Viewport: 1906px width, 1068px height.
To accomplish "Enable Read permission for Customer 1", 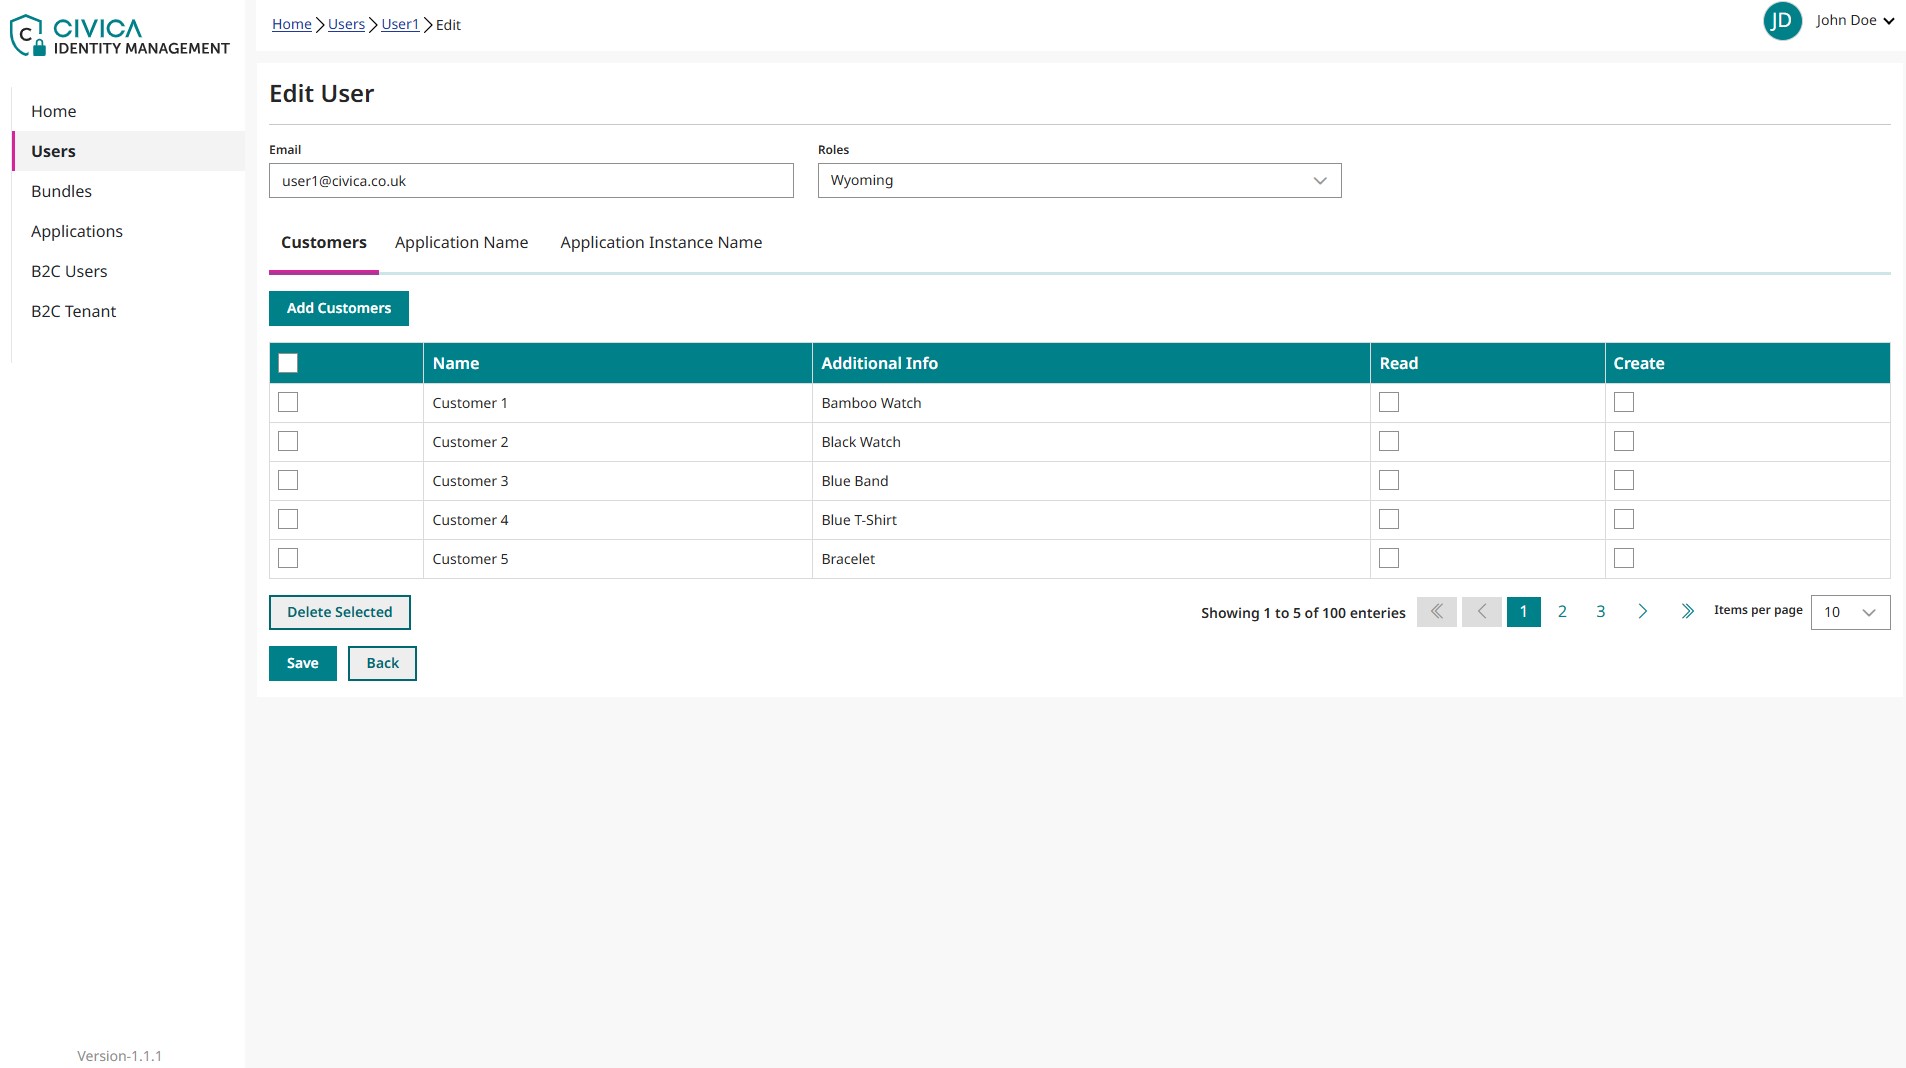I will click(1389, 403).
